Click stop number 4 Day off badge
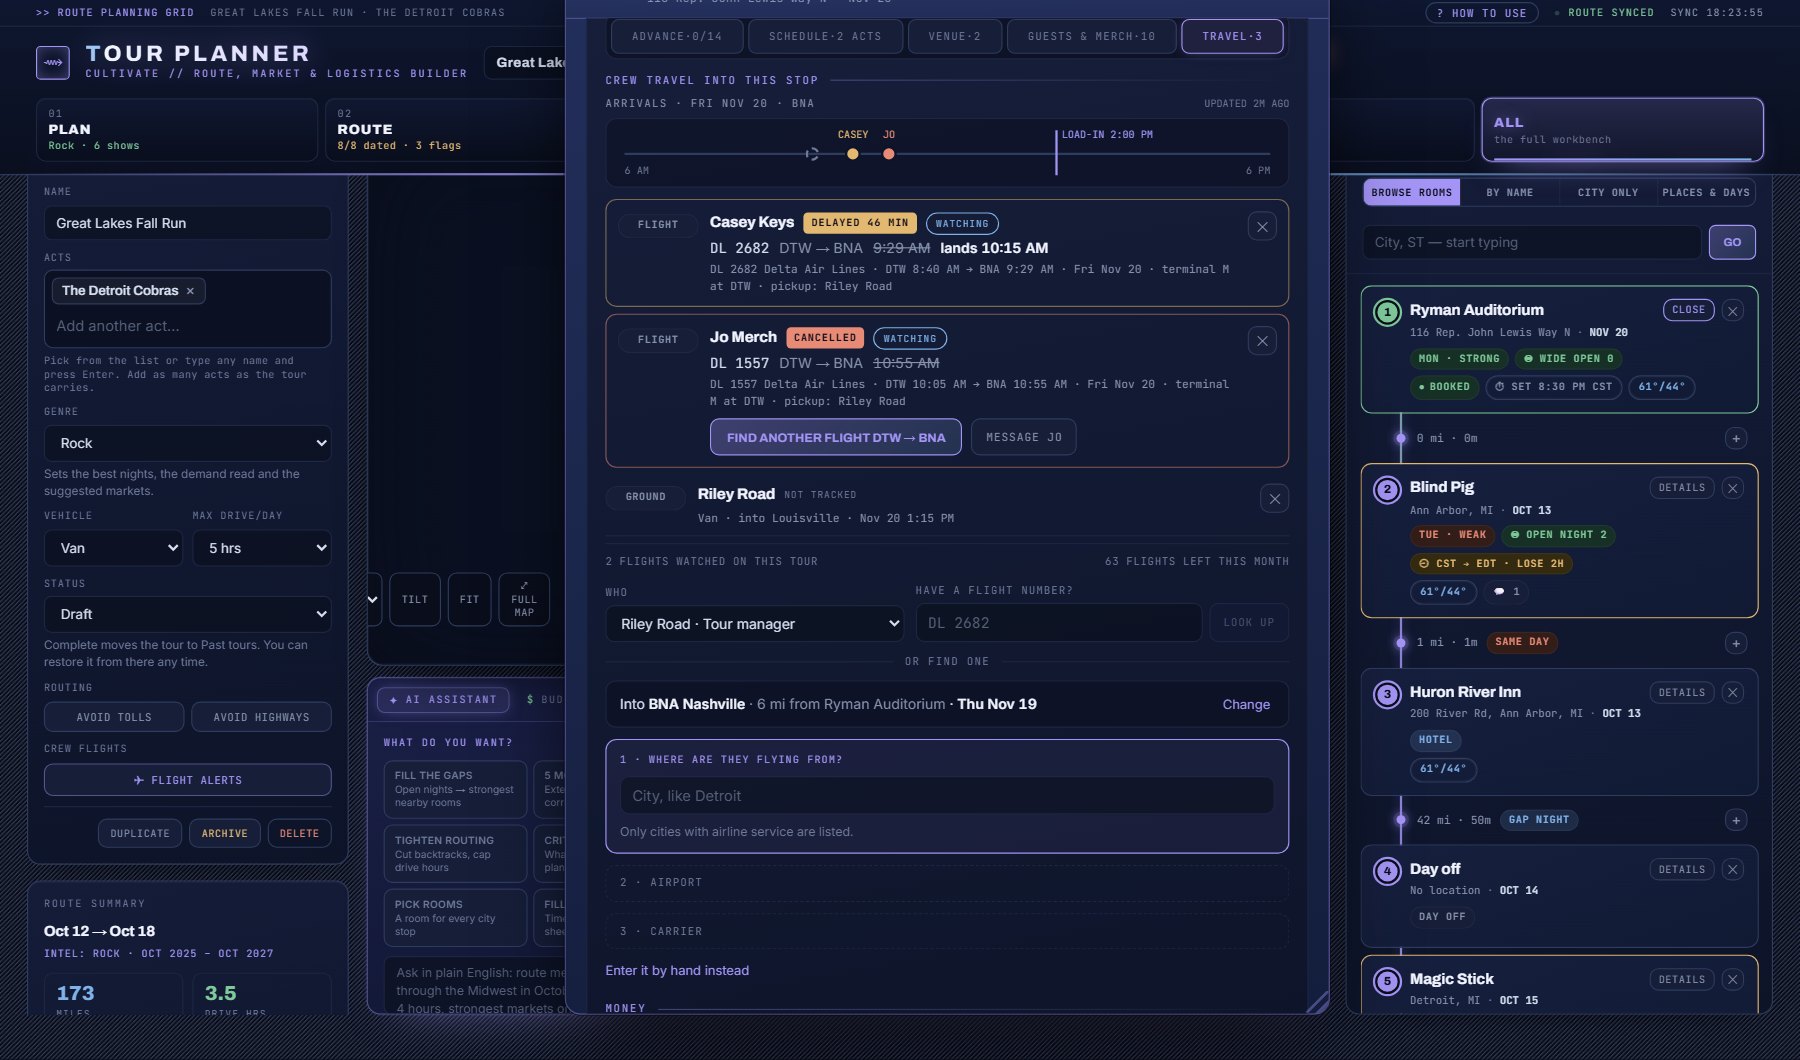Viewport: 1800px width, 1060px height. pyautogui.click(x=1387, y=871)
